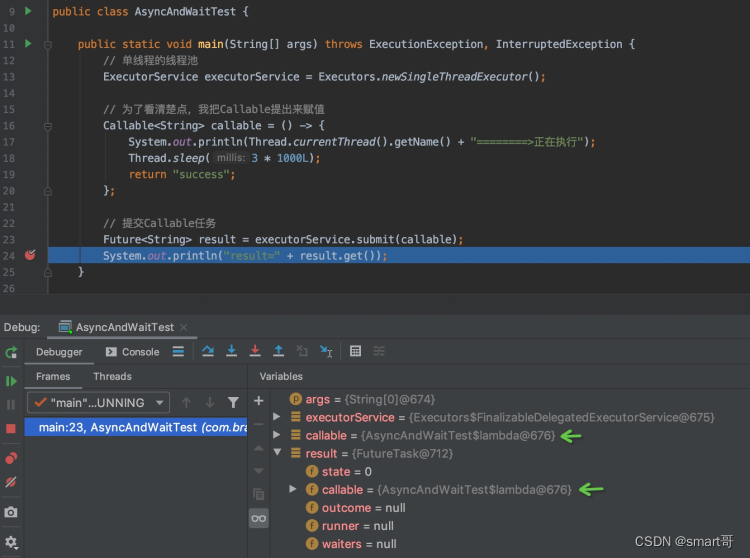Expand the executorService variable node

tap(276, 416)
